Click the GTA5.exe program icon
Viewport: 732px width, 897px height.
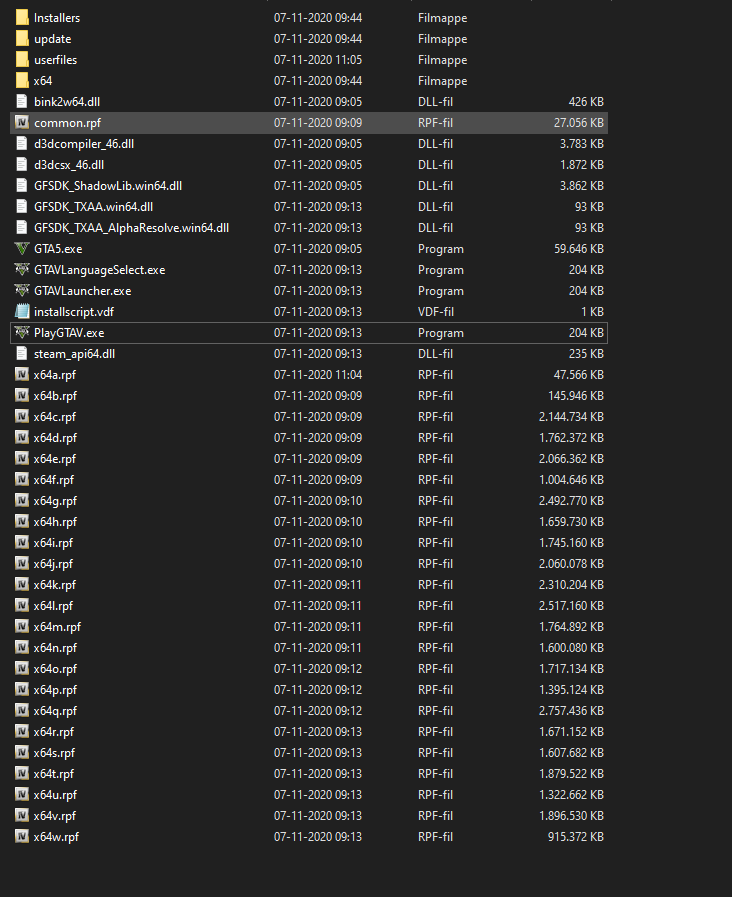pos(22,249)
